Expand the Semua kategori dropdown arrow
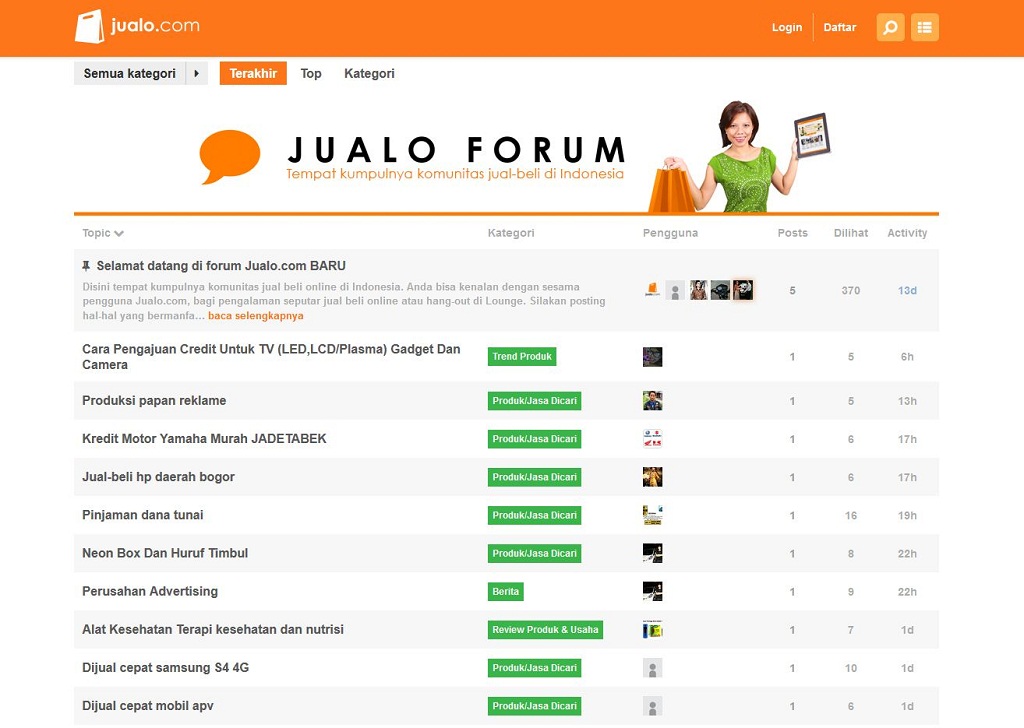1024x728 pixels. 197,73
